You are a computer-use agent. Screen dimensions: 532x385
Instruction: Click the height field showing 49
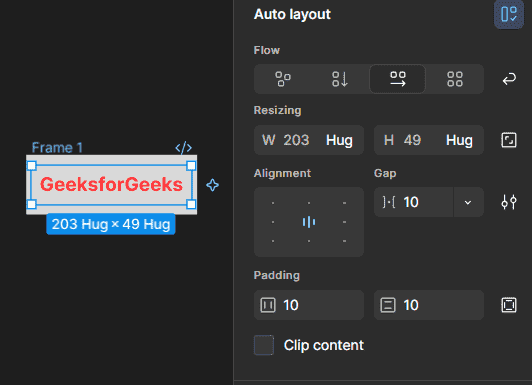click(x=412, y=140)
